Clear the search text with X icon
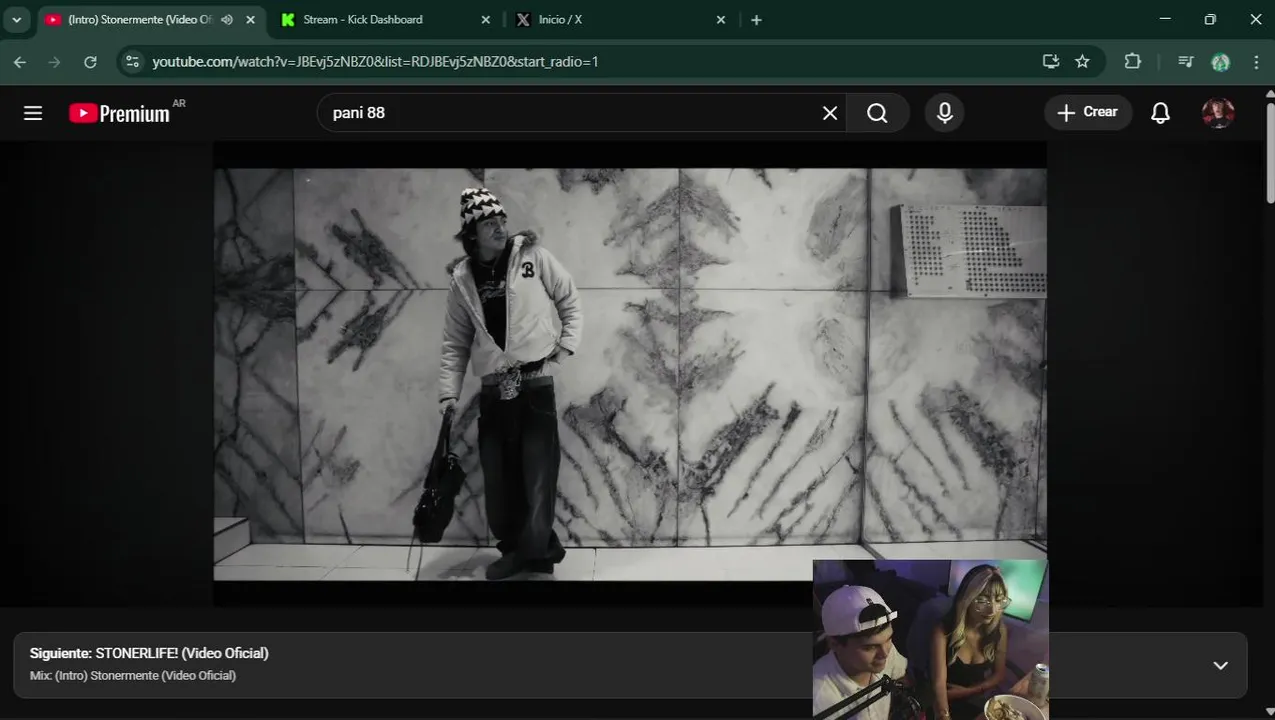The height and width of the screenshot is (720, 1275). tap(830, 113)
